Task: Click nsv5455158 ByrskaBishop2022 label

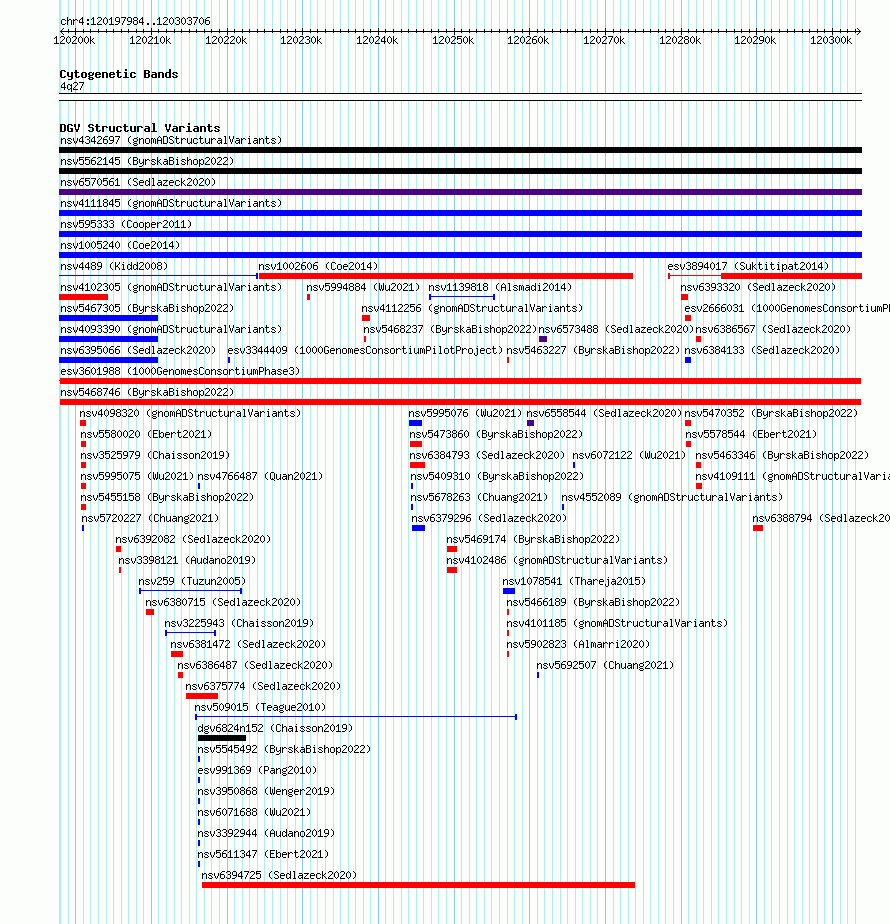Action: click(x=167, y=497)
